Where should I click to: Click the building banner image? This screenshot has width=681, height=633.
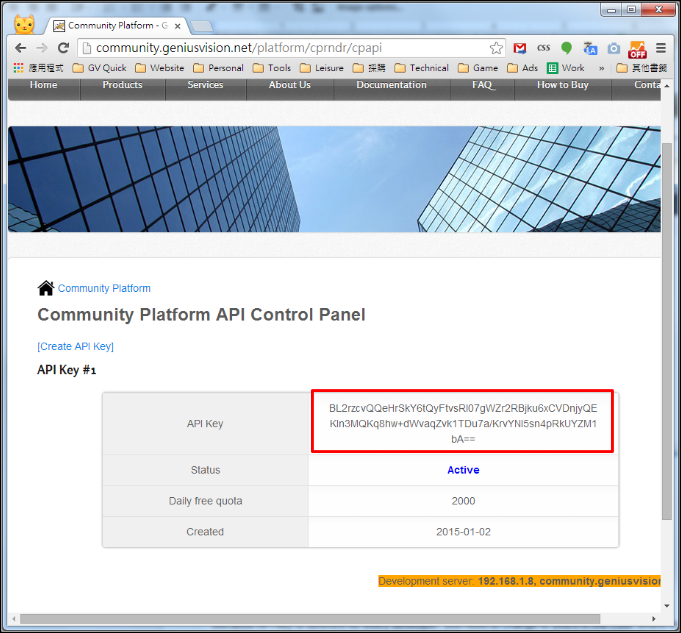point(334,179)
